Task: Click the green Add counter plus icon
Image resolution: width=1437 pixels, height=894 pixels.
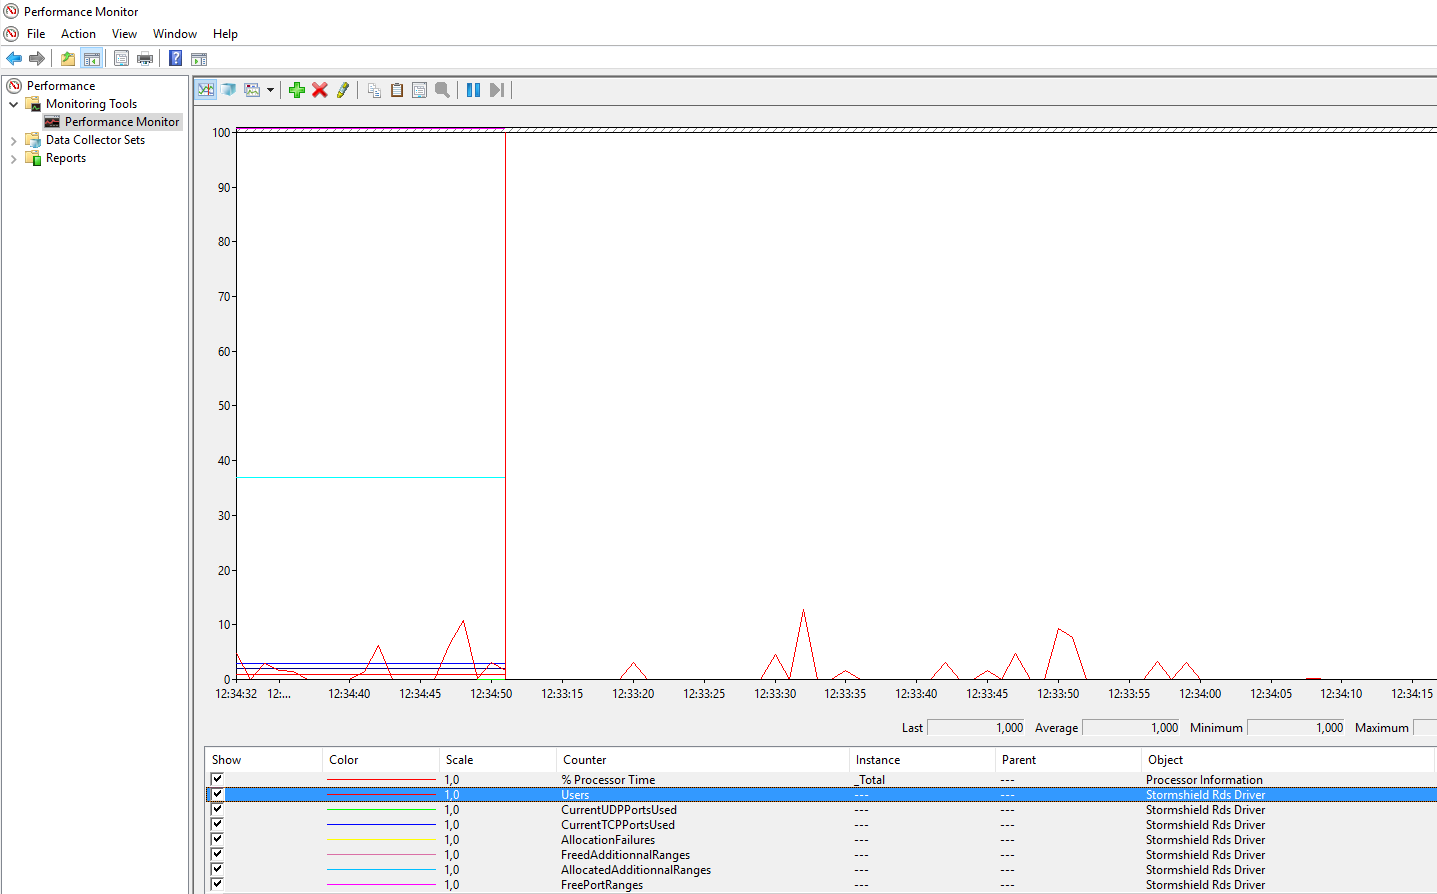Action: 297,90
